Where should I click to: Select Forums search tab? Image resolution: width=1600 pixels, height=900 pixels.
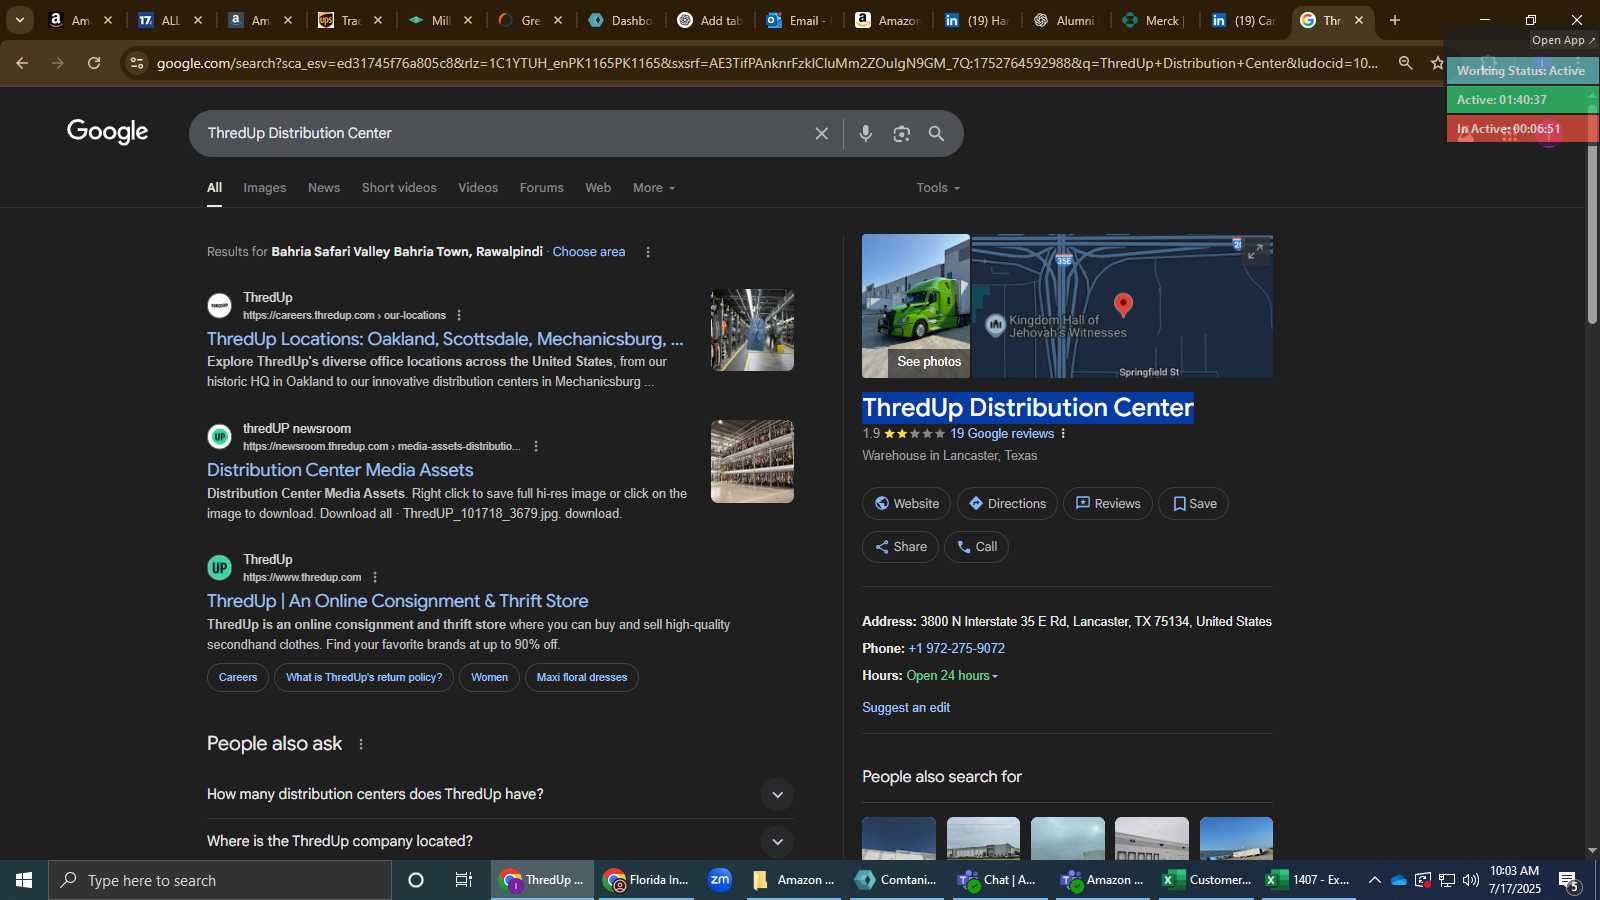click(x=541, y=188)
